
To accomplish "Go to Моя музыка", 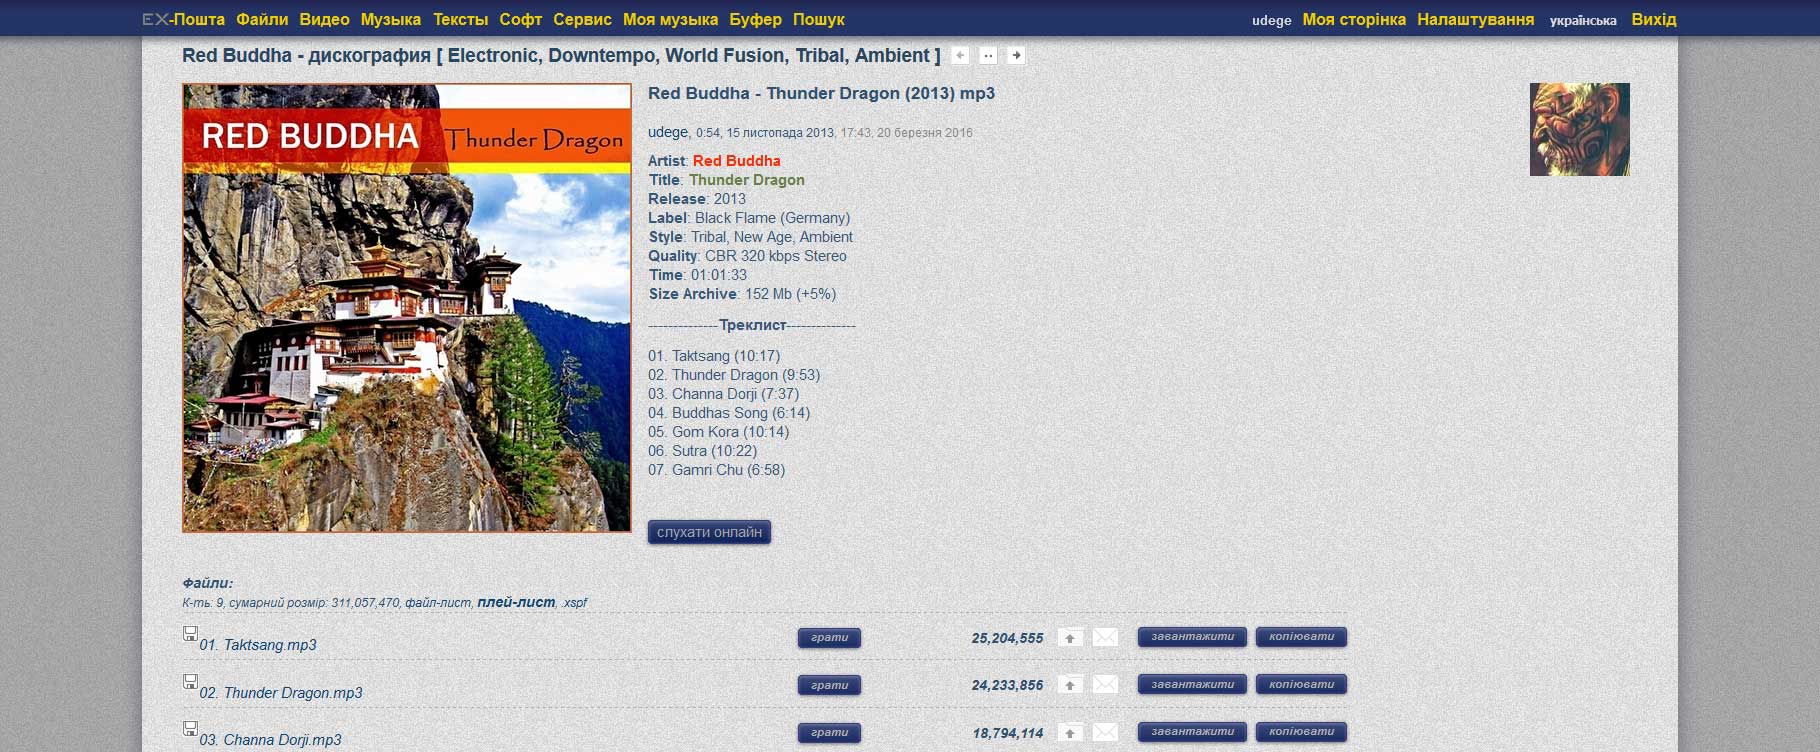I will coord(670,19).
